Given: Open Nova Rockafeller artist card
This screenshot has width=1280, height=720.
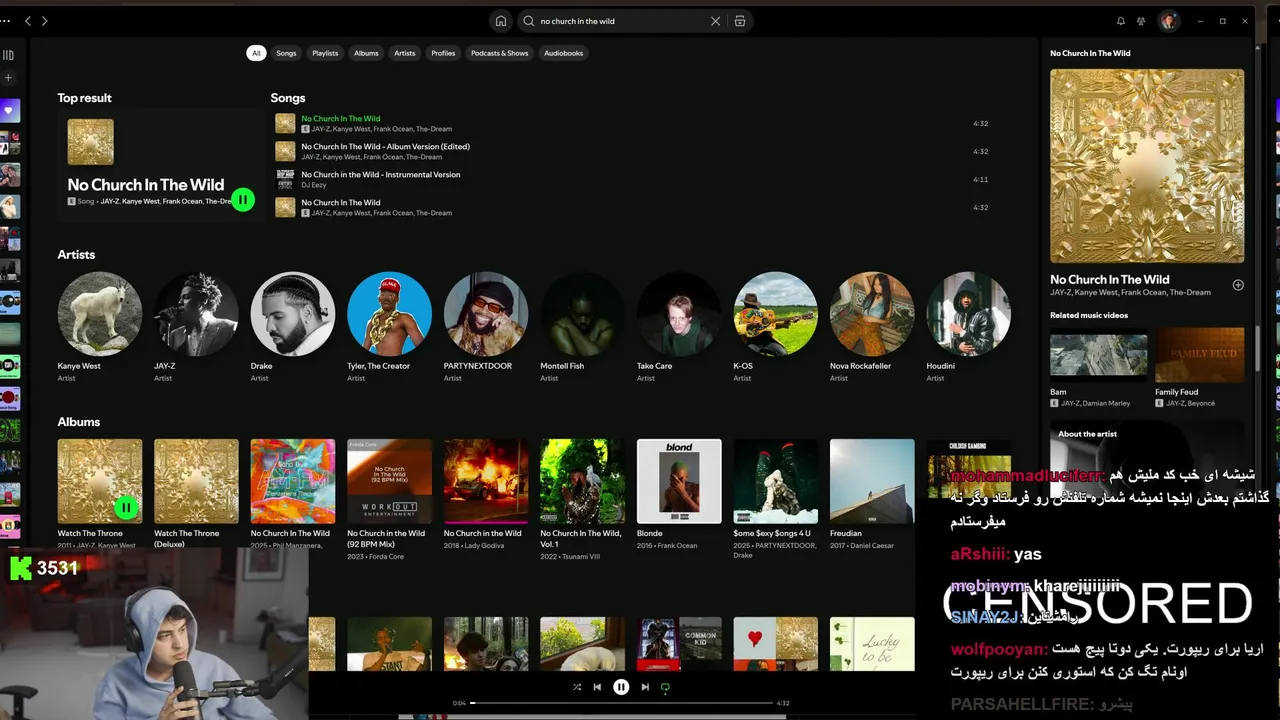Looking at the screenshot, I should coord(872,326).
